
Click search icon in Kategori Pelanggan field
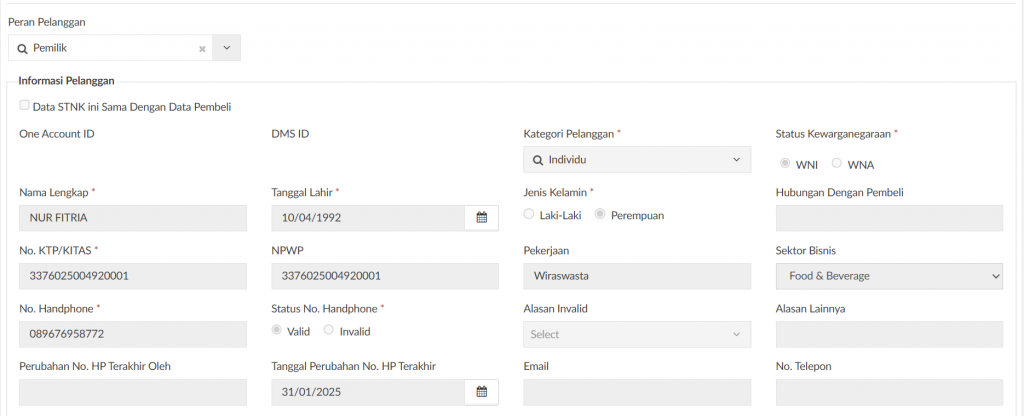[x=537, y=160]
